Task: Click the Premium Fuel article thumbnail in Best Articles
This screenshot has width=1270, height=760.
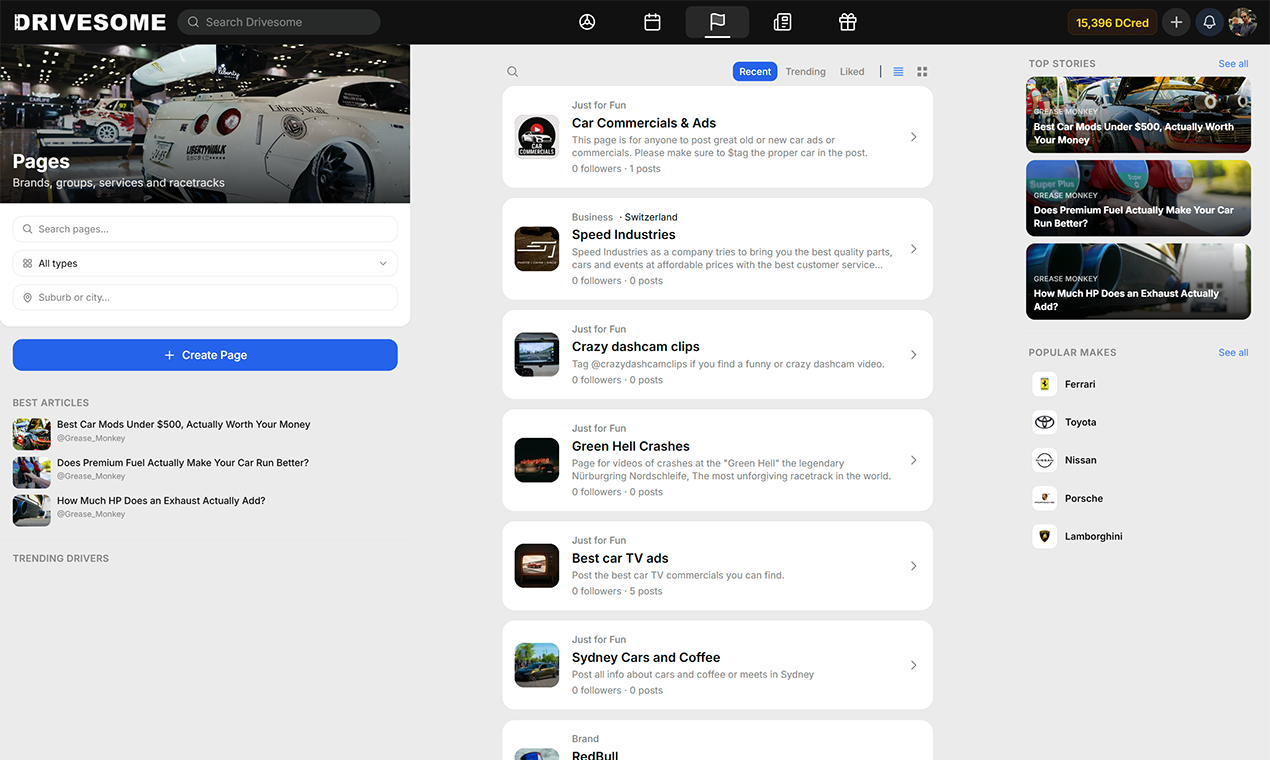Action: pyautogui.click(x=32, y=472)
